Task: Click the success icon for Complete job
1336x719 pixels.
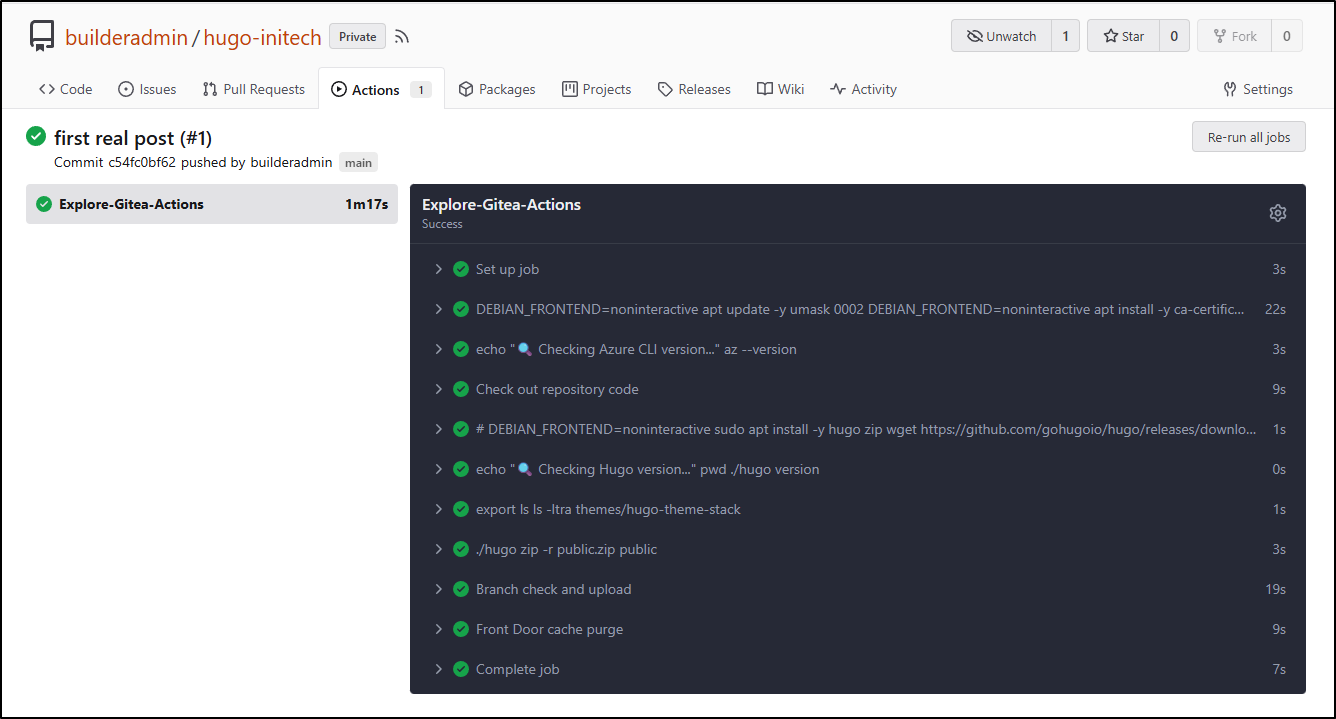Action: pos(461,669)
